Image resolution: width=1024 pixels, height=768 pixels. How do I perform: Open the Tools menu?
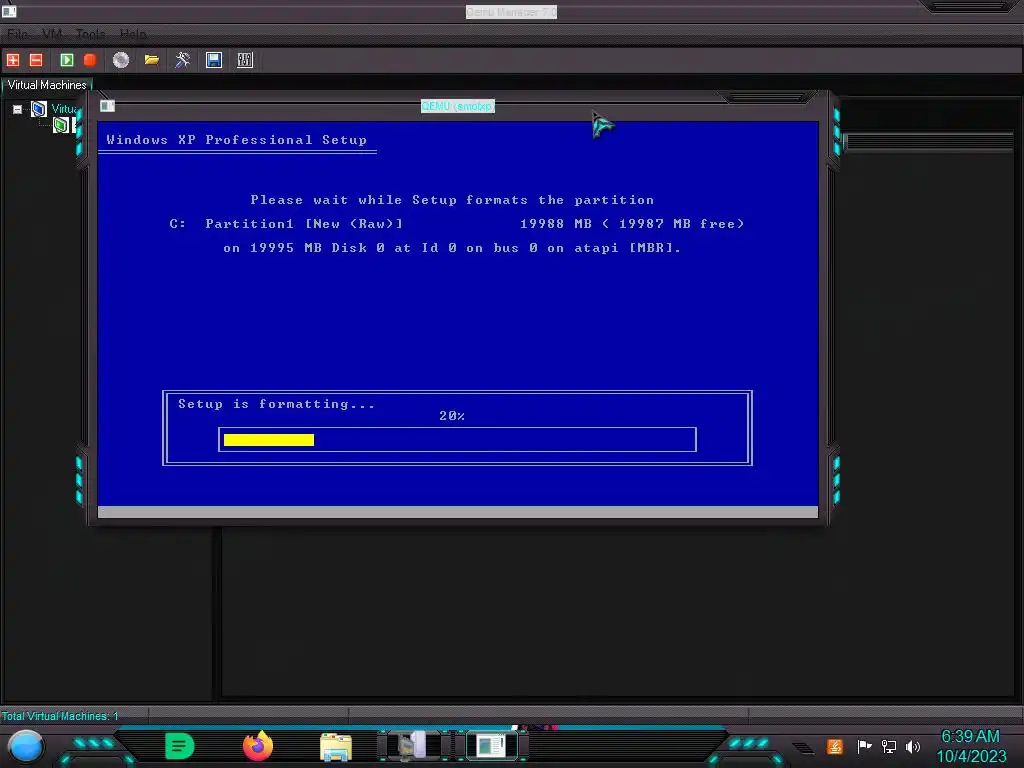click(90, 34)
